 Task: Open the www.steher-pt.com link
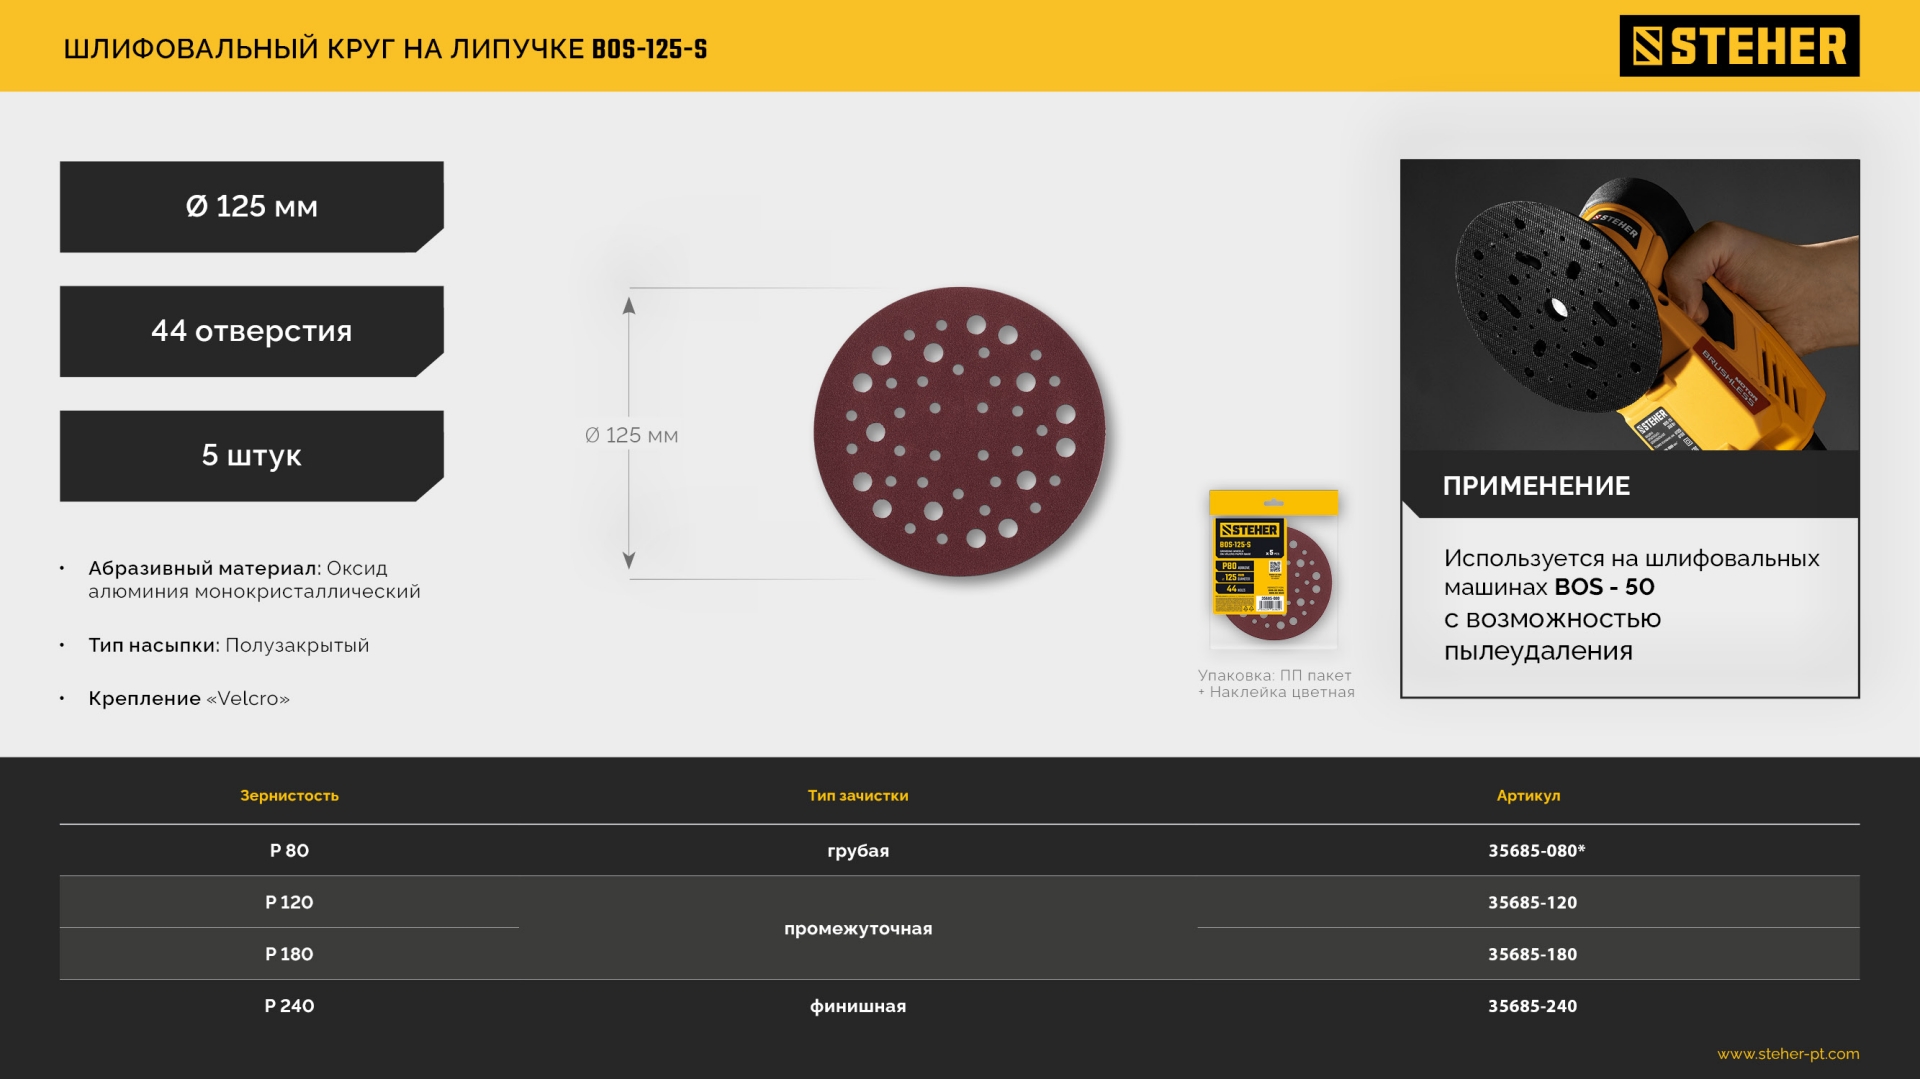(1787, 1053)
